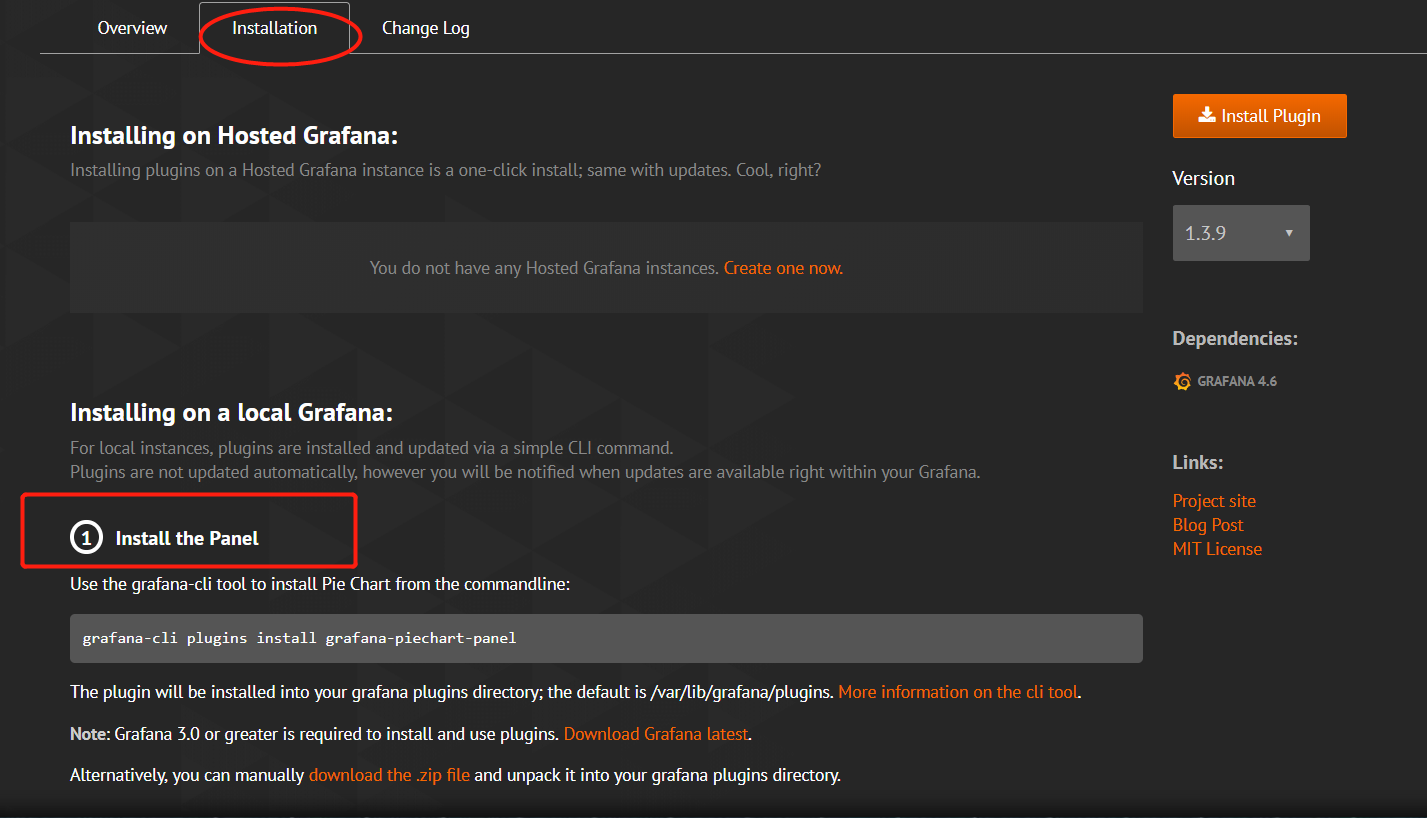Click the 'Create one now.' link

(783, 268)
